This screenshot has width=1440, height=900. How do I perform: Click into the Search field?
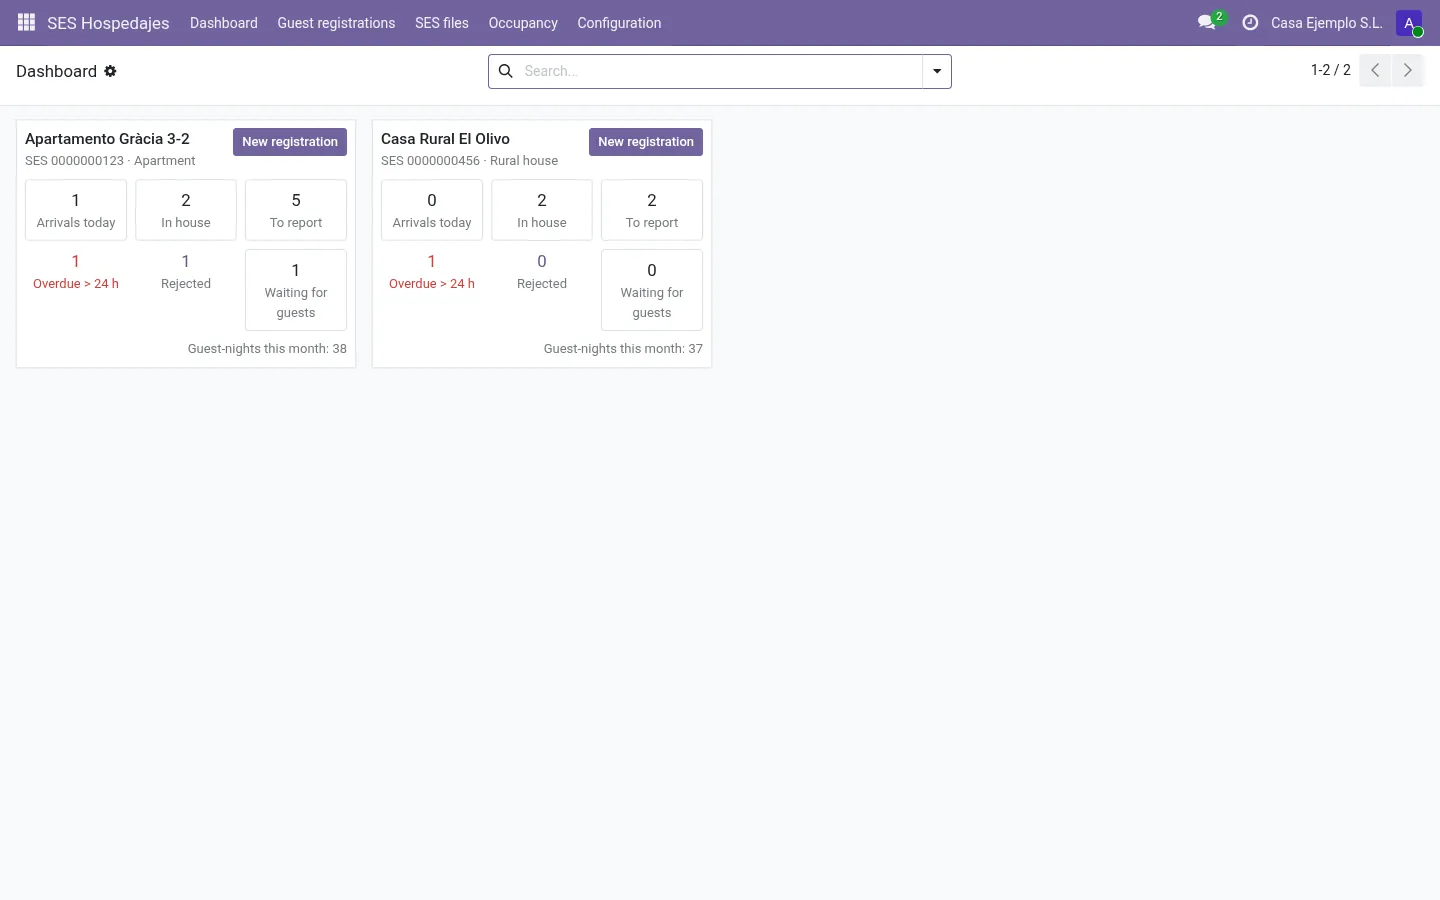[x=720, y=71]
